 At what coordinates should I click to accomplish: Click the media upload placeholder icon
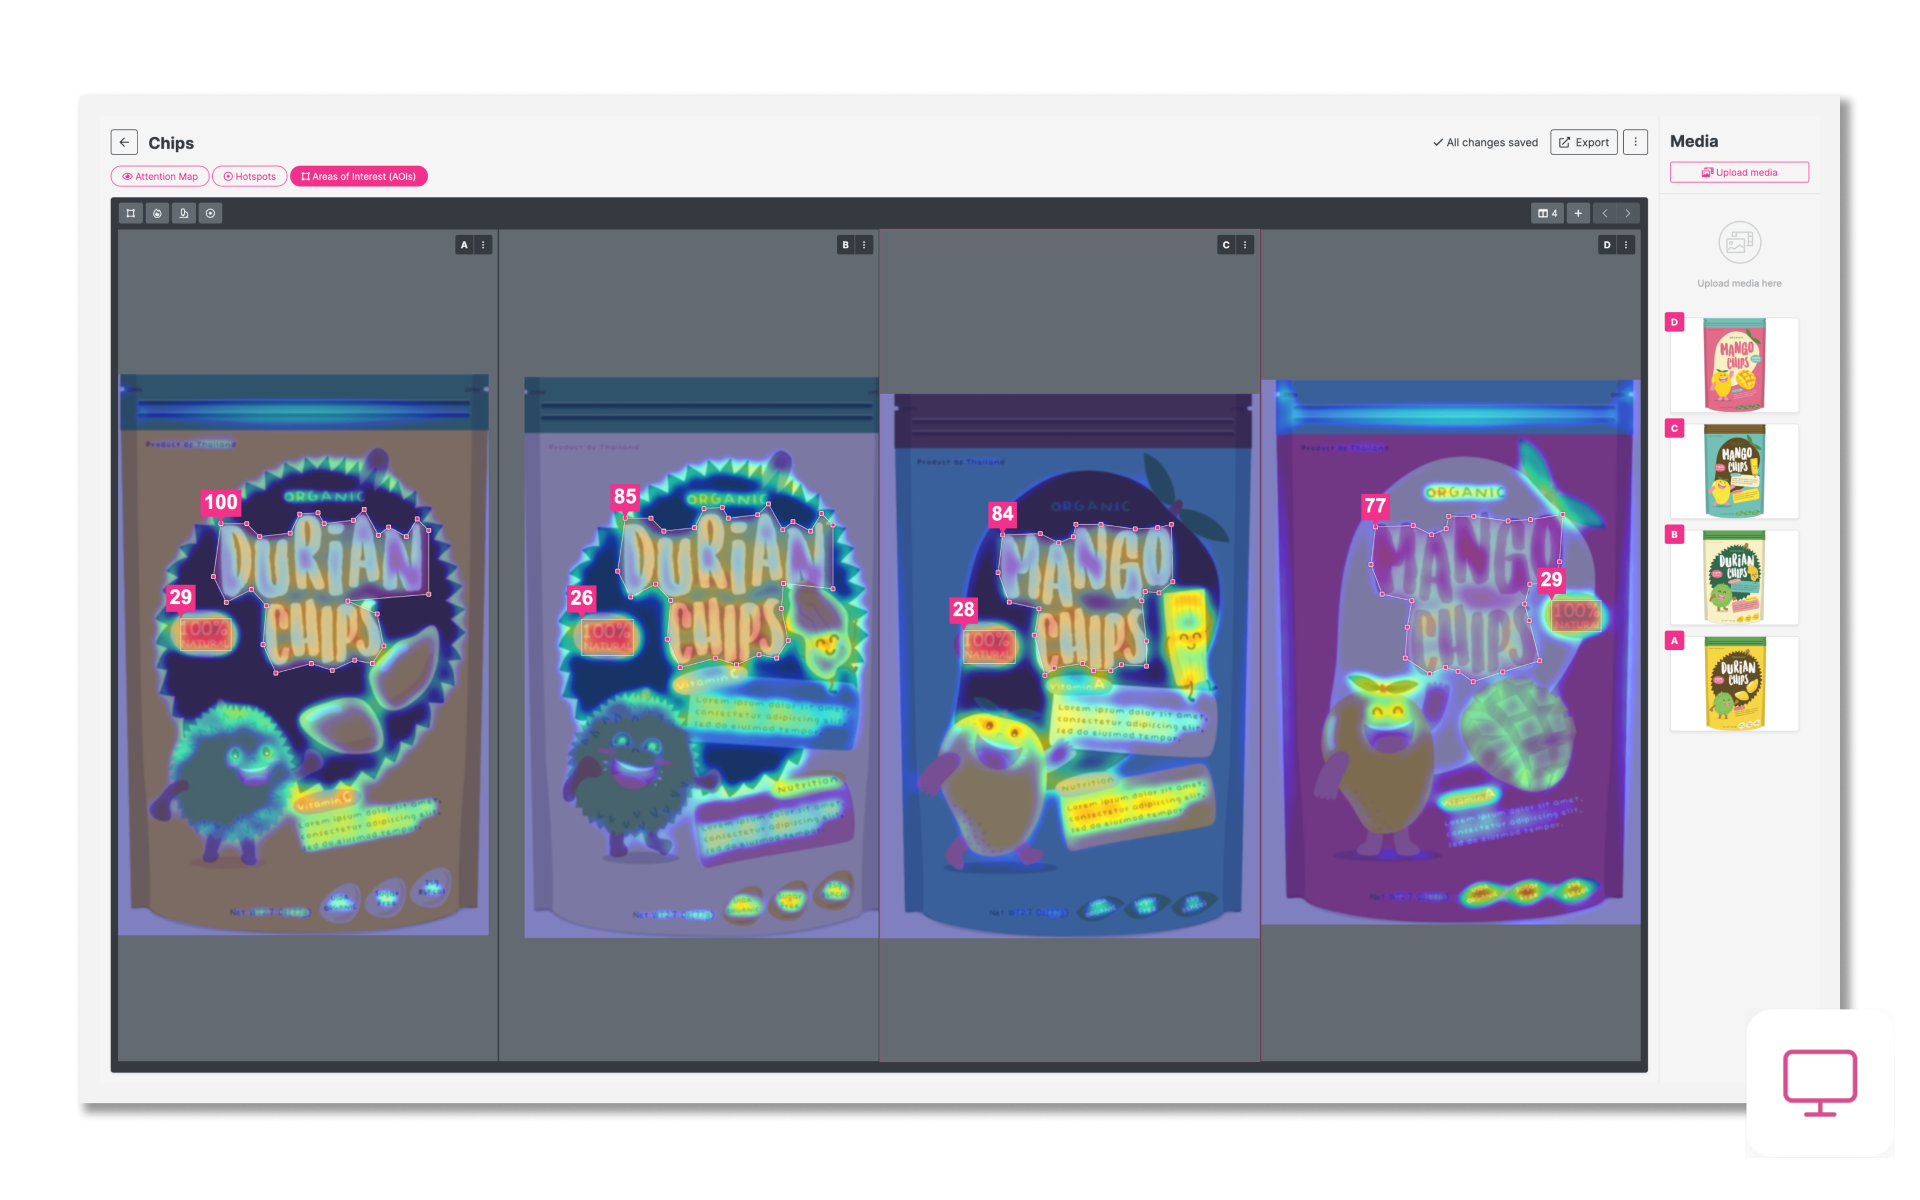tap(1739, 242)
